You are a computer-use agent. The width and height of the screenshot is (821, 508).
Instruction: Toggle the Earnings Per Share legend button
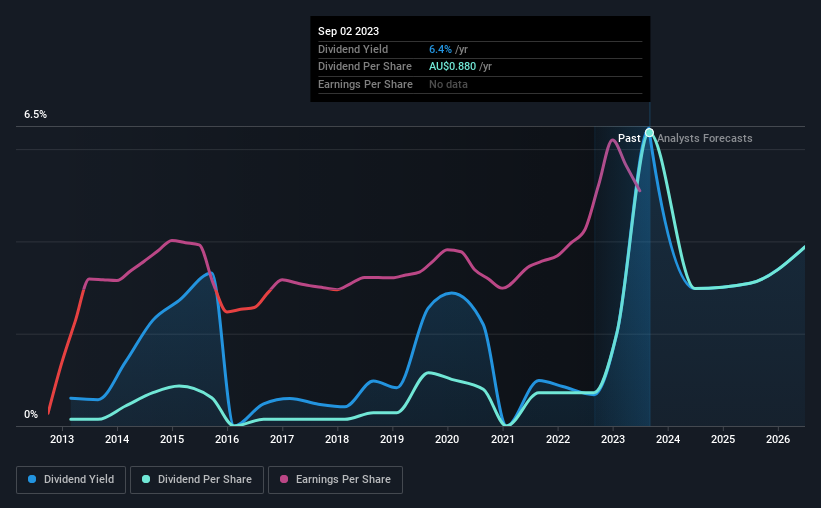pyautogui.click(x=335, y=480)
